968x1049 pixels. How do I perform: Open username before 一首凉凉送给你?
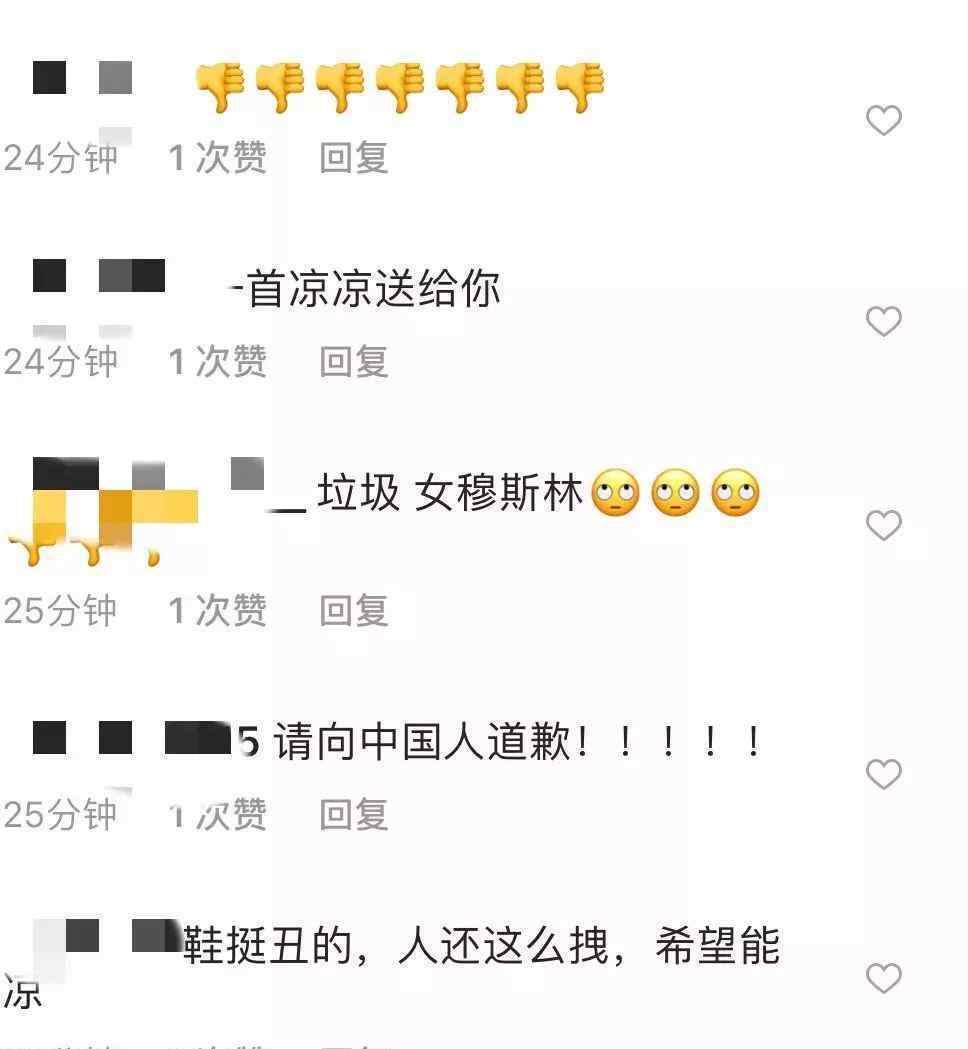[99, 276]
